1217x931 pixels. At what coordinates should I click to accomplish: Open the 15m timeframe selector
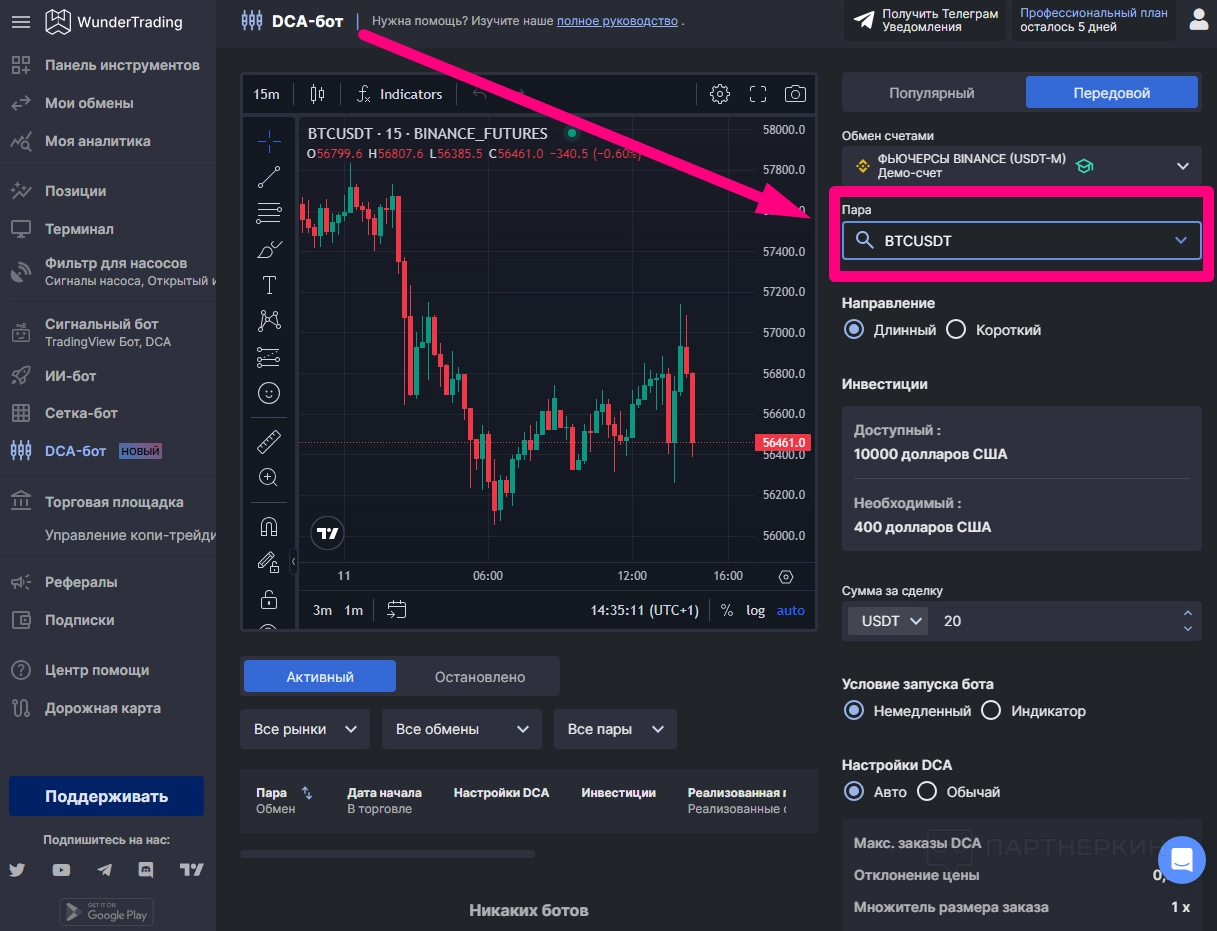click(266, 94)
